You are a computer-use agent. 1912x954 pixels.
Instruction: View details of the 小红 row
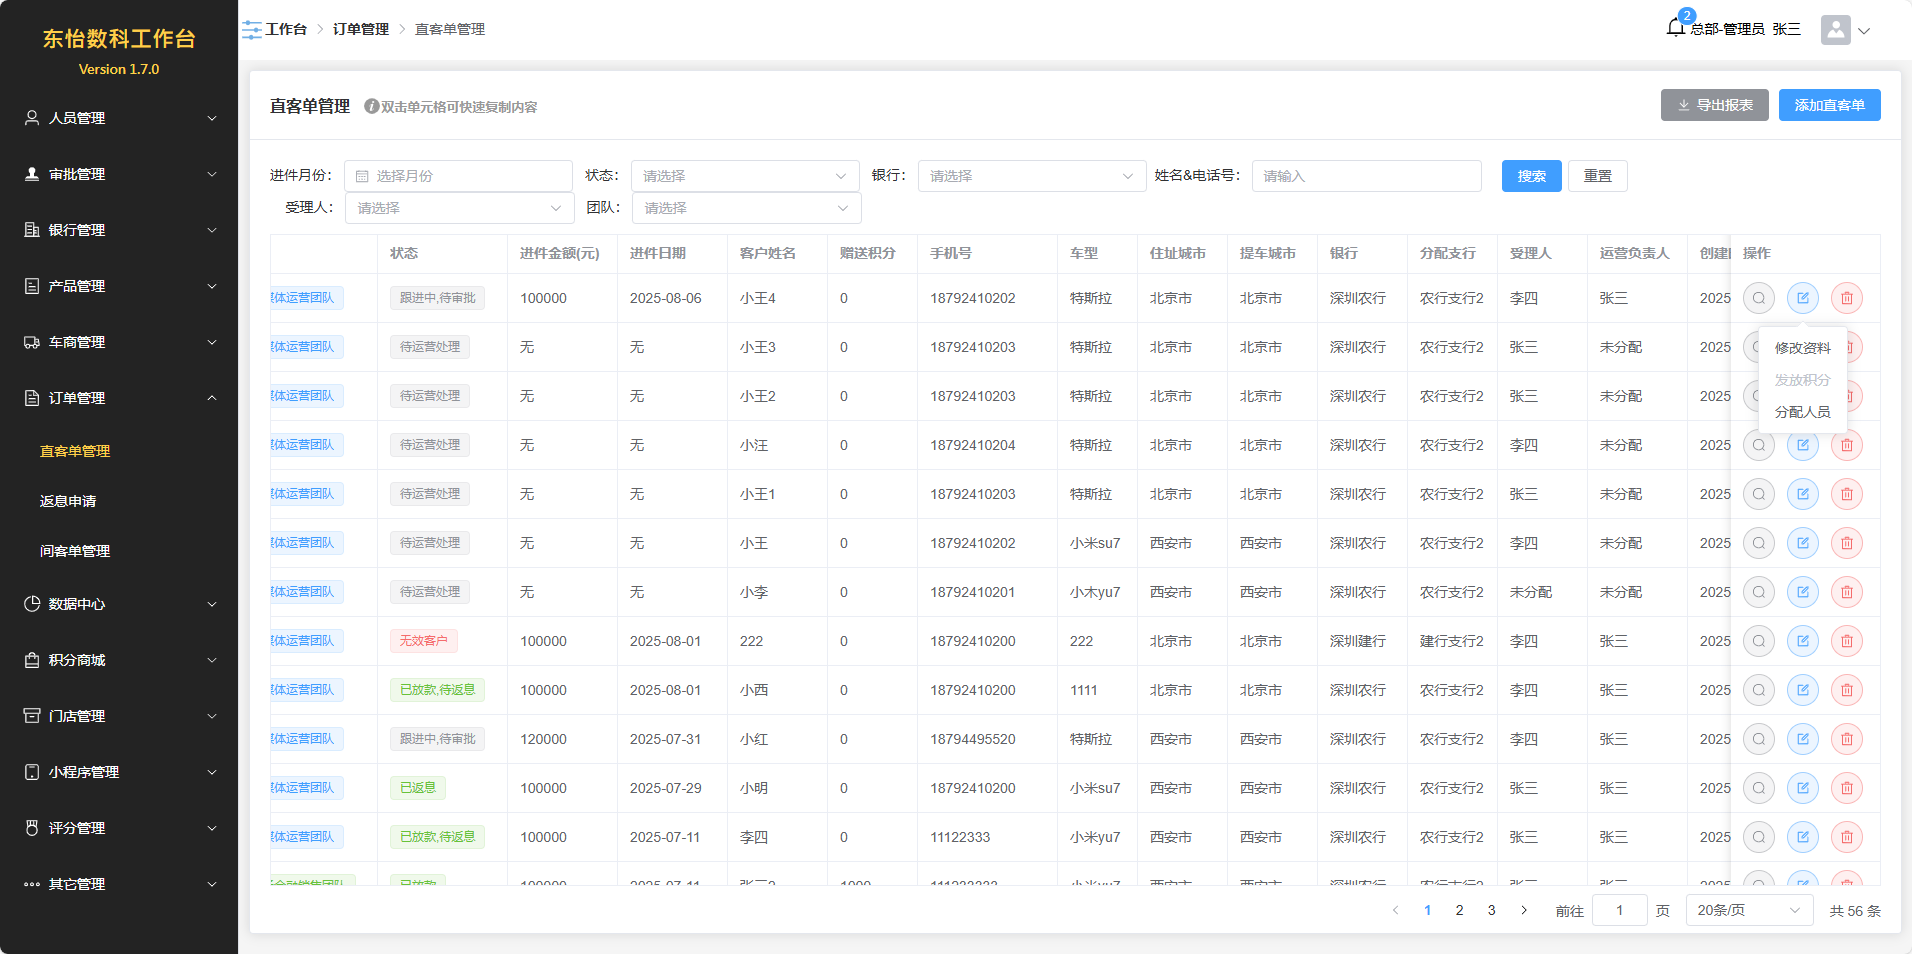coord(1758,739)
